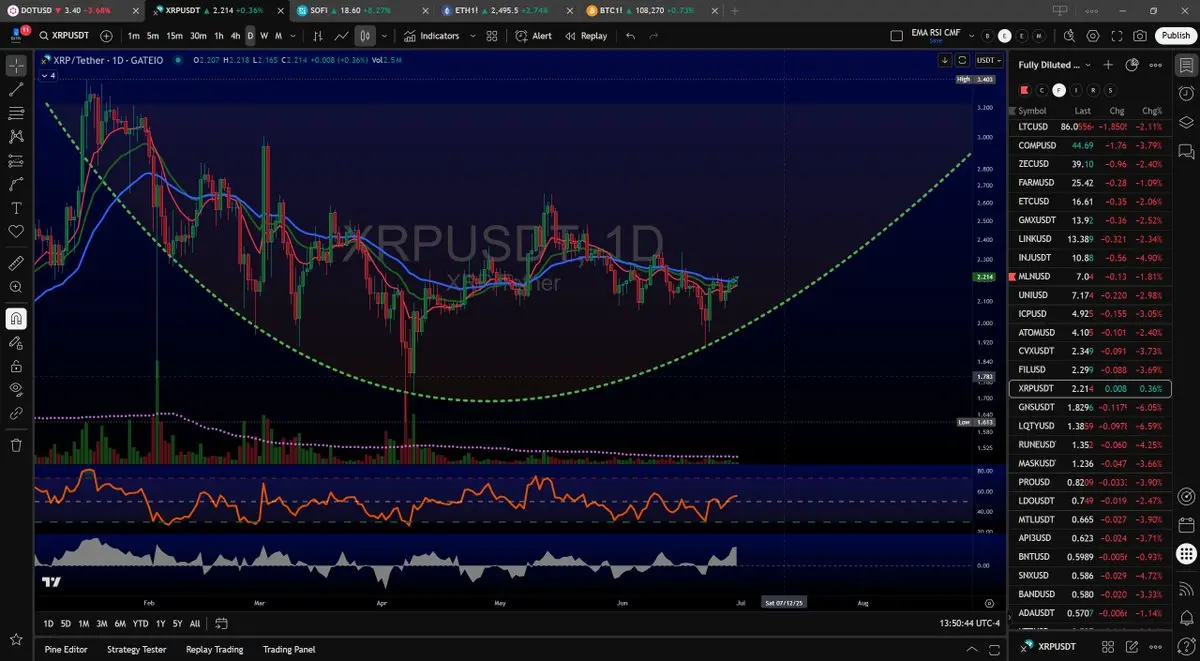This screenshot has height=661, width=1200.
Task: Select FILUSD row in watchlist
Action: point(1090,370)
